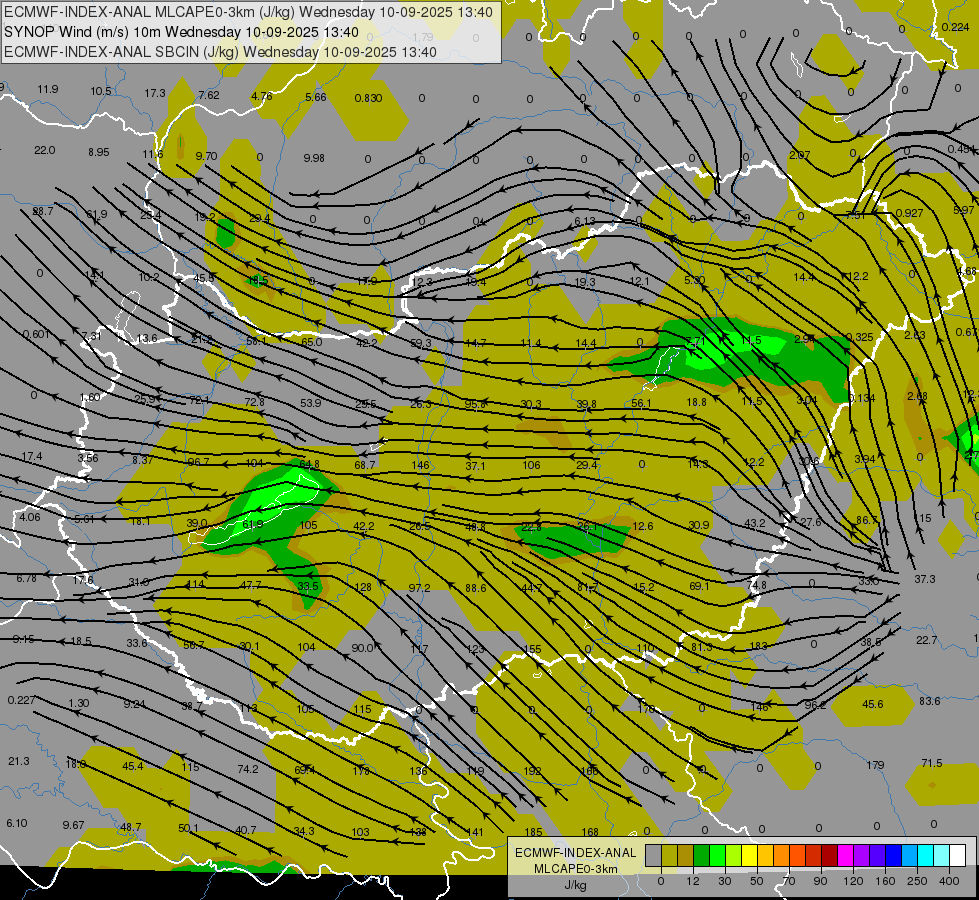Click the map value 64.8
979x900 pixels.
309,464
